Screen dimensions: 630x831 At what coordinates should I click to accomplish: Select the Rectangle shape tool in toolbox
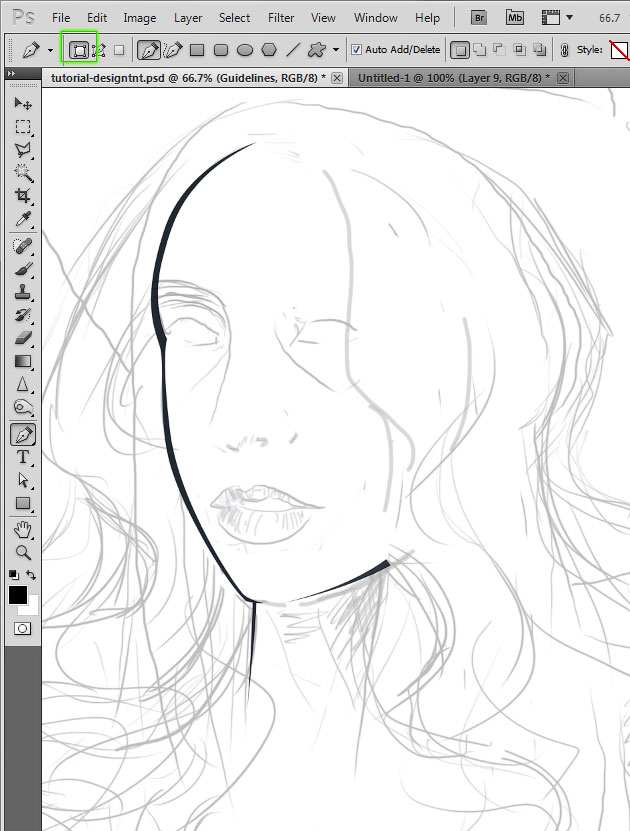(23, 503)
